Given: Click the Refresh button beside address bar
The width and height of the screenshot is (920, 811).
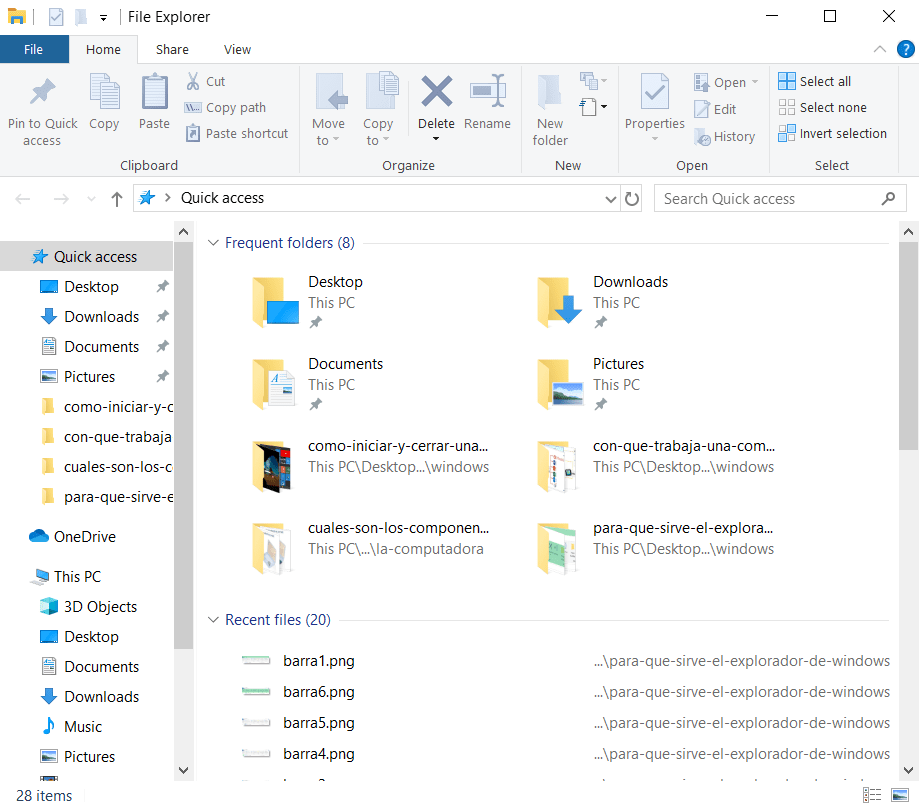Looking at the screenshot, I should coord(632,199).
